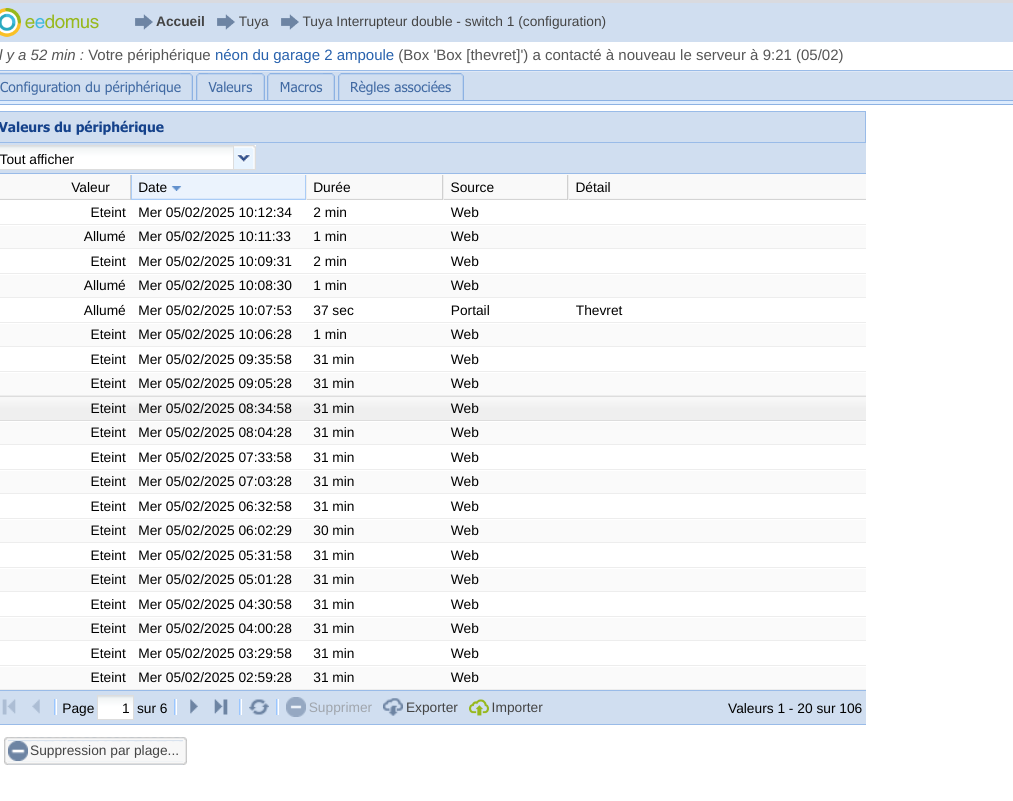The width and height of the screenshot is (1013, 801).
Task: Click Valeurs 1 - 20 sur 106 status
Action: point(795,709)
